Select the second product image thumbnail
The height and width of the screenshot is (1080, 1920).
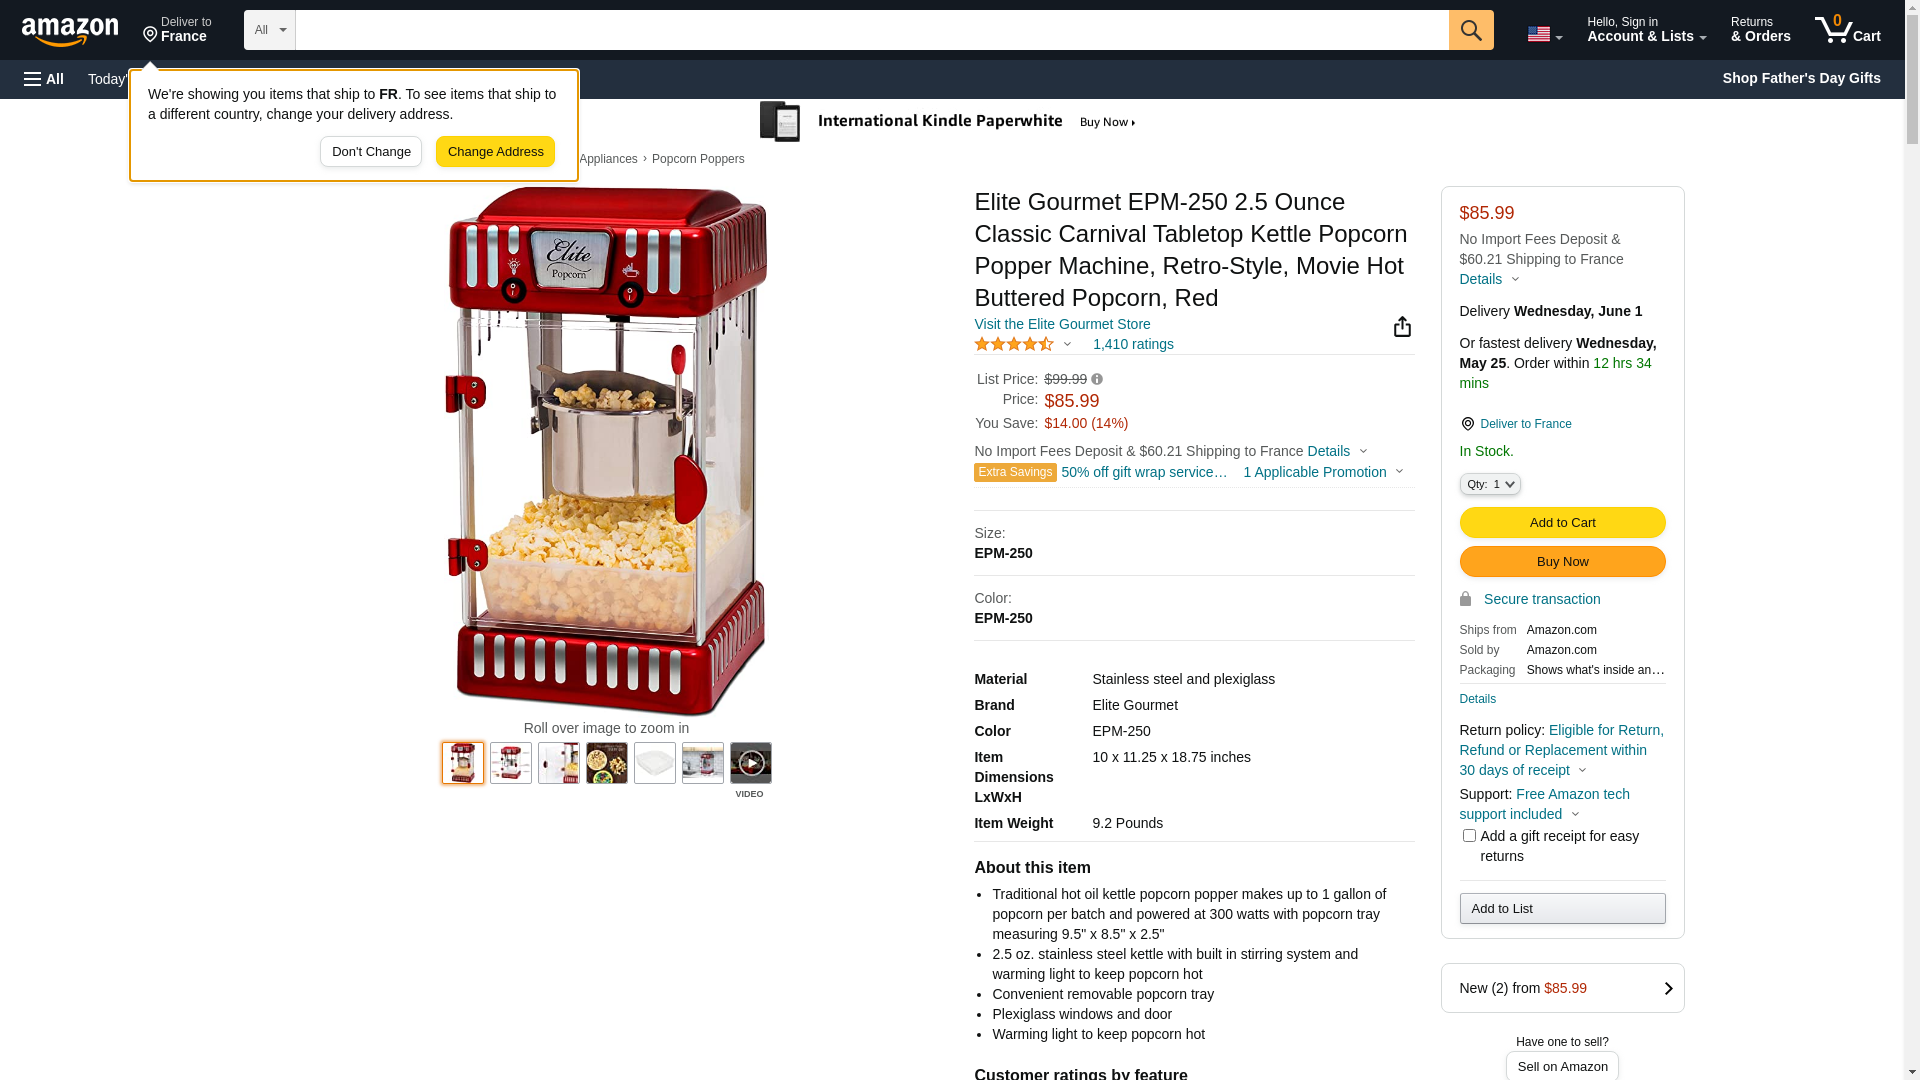click(x=511, y=763)
